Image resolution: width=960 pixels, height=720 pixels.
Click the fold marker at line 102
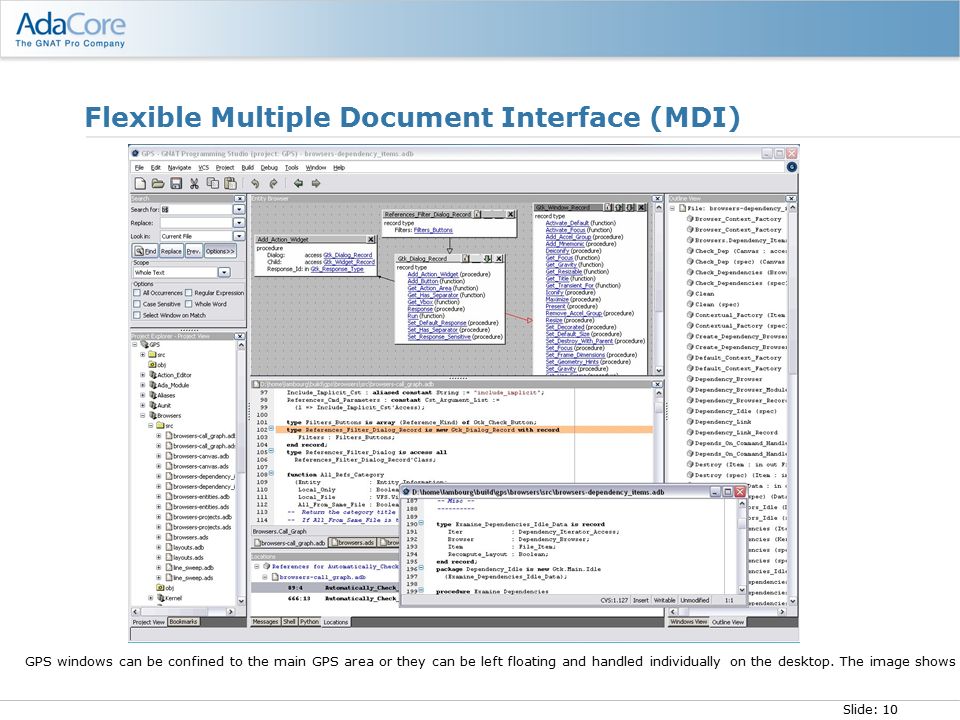tap(271, 429)
